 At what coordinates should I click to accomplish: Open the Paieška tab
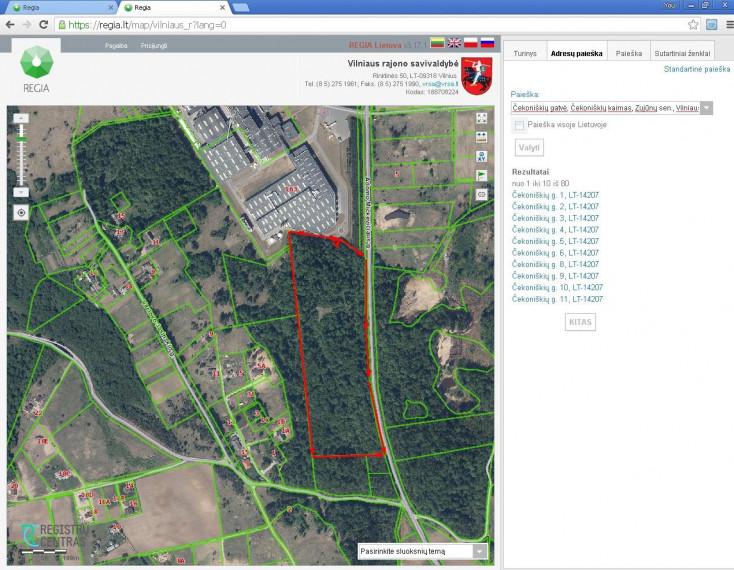pos(629,53)
